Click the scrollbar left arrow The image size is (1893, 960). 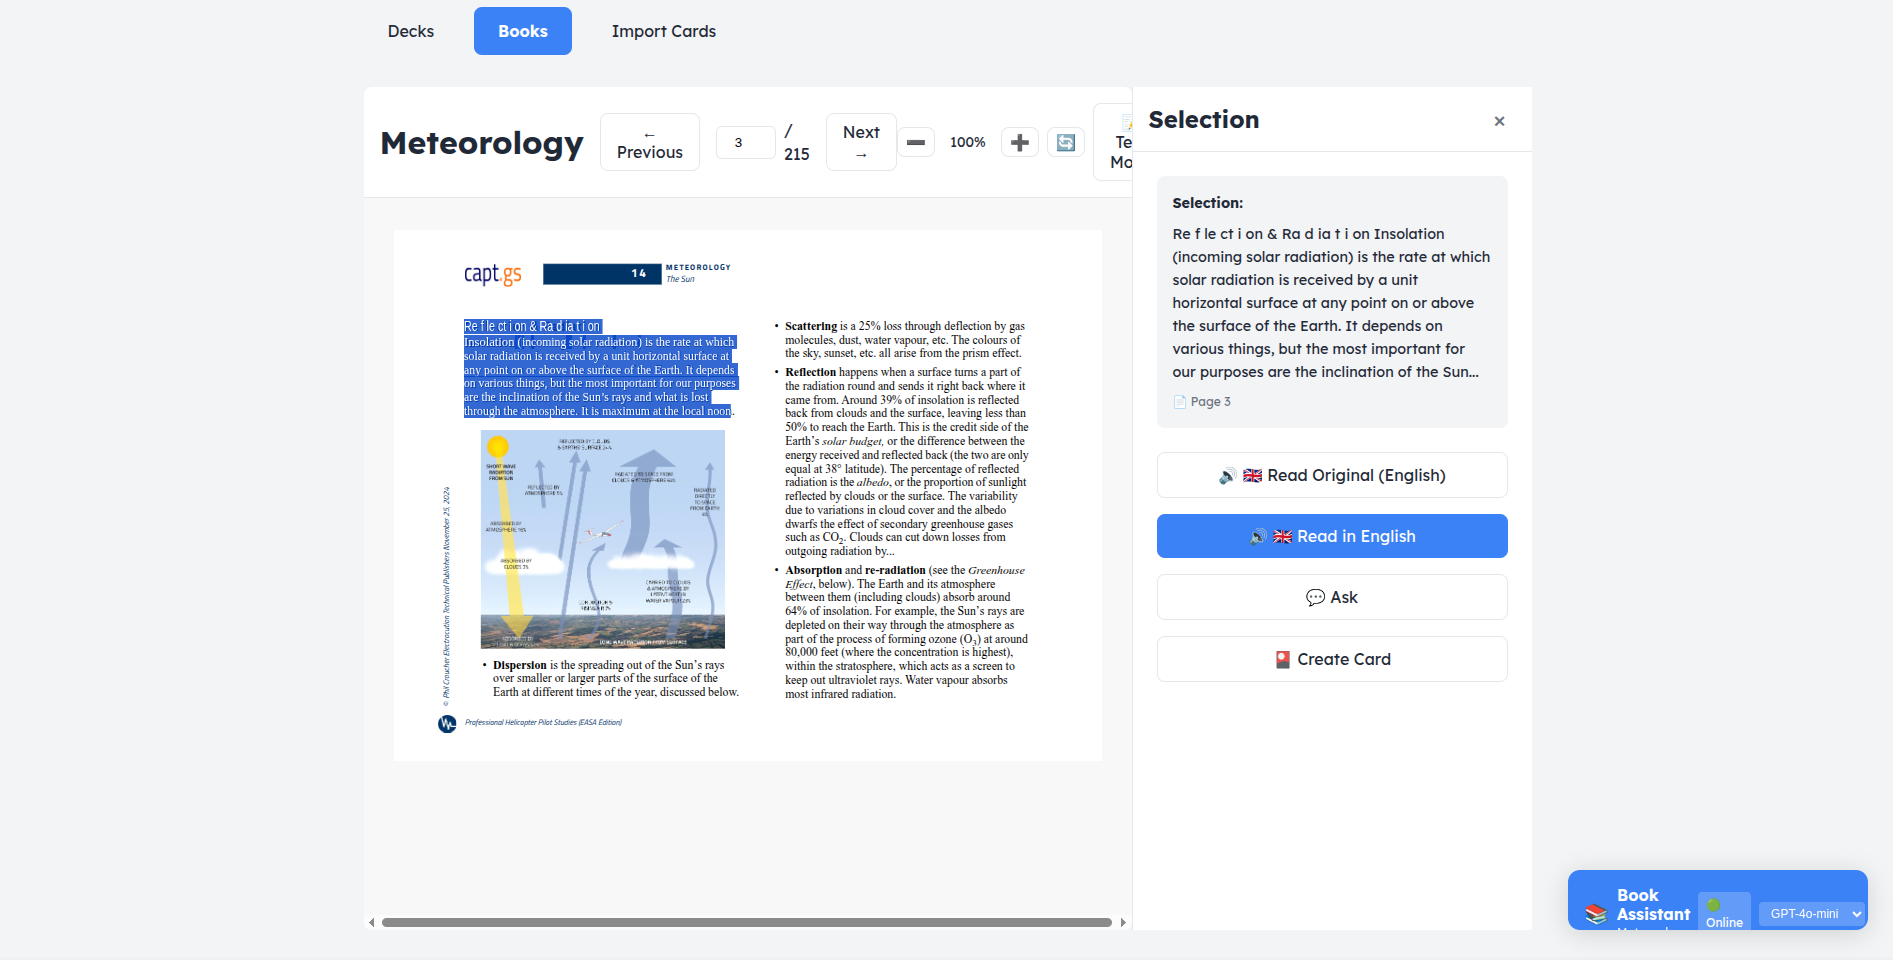click(372, 923)
